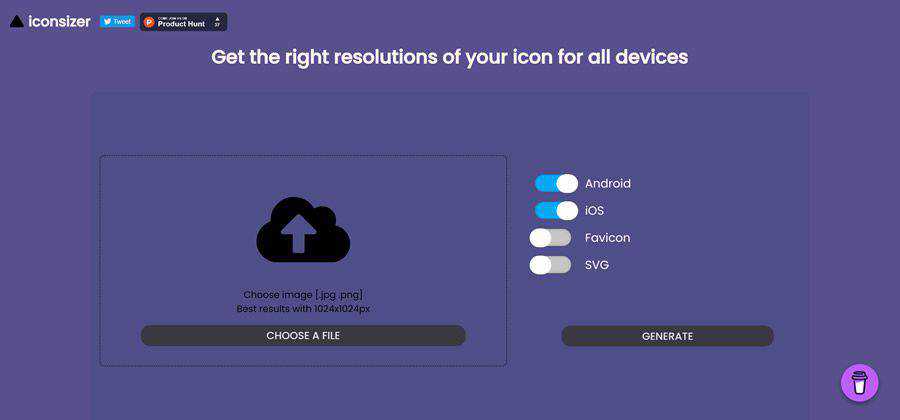
Task: Enable the Favicon toggle
Action: pos(550,238)
